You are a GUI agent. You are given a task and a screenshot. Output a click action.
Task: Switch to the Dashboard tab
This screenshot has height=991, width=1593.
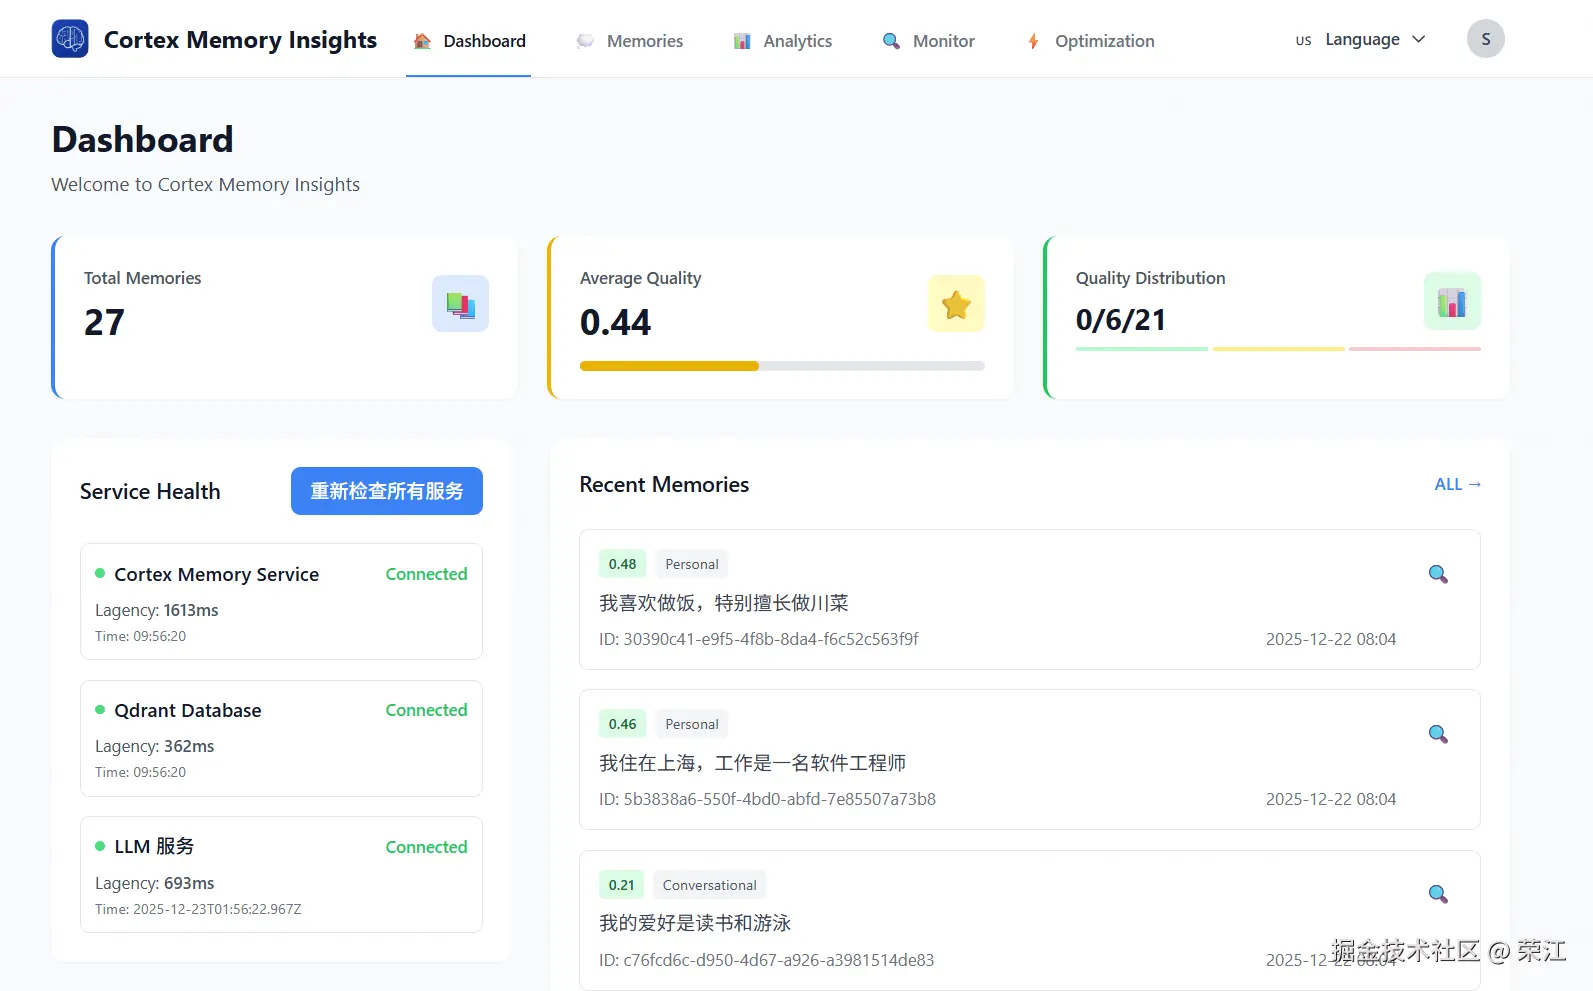pos(469,41)
